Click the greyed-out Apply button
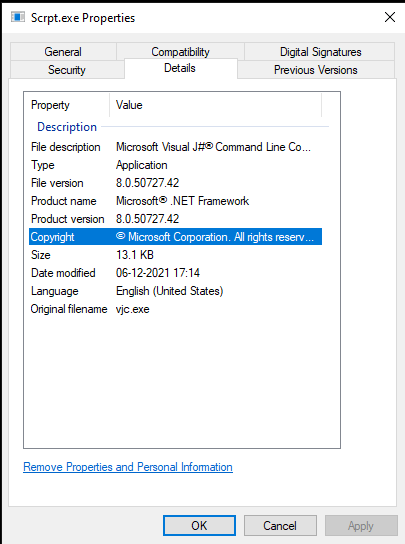Screen dimensions: 405x544 (361, 525)
